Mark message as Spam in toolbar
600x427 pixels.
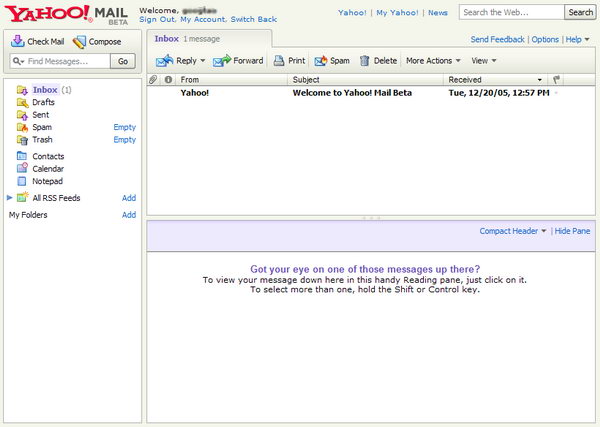tap(332, 61)
